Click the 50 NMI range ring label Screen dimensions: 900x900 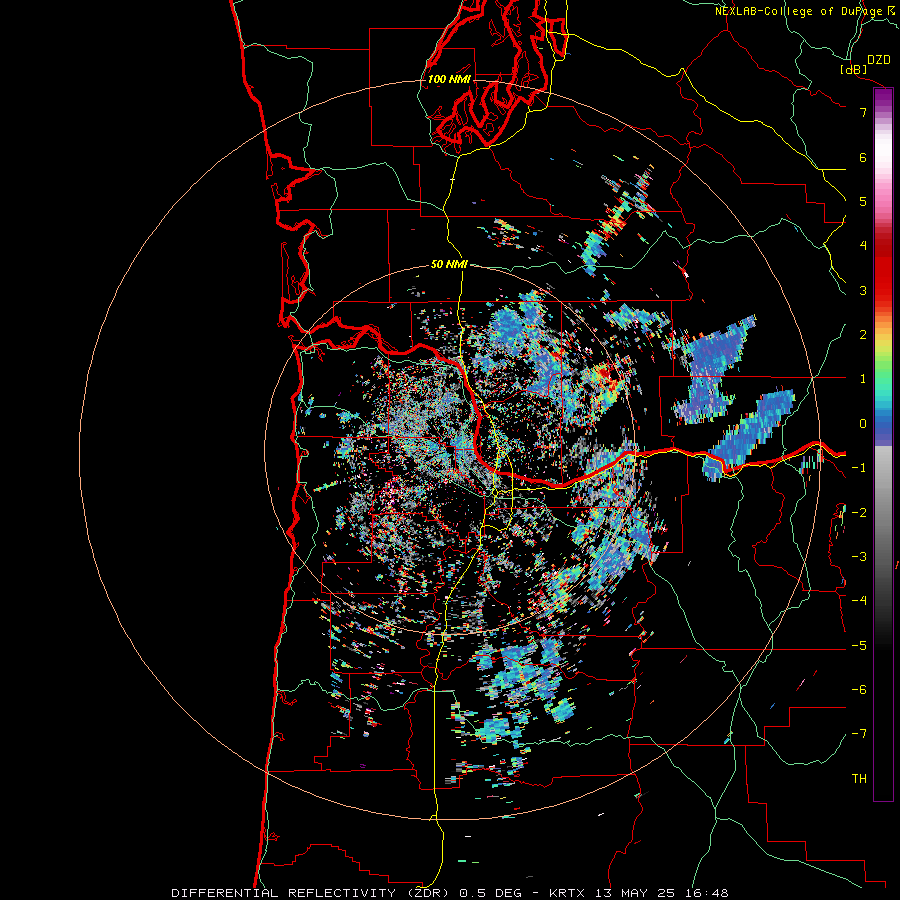[x=449, y=264]
